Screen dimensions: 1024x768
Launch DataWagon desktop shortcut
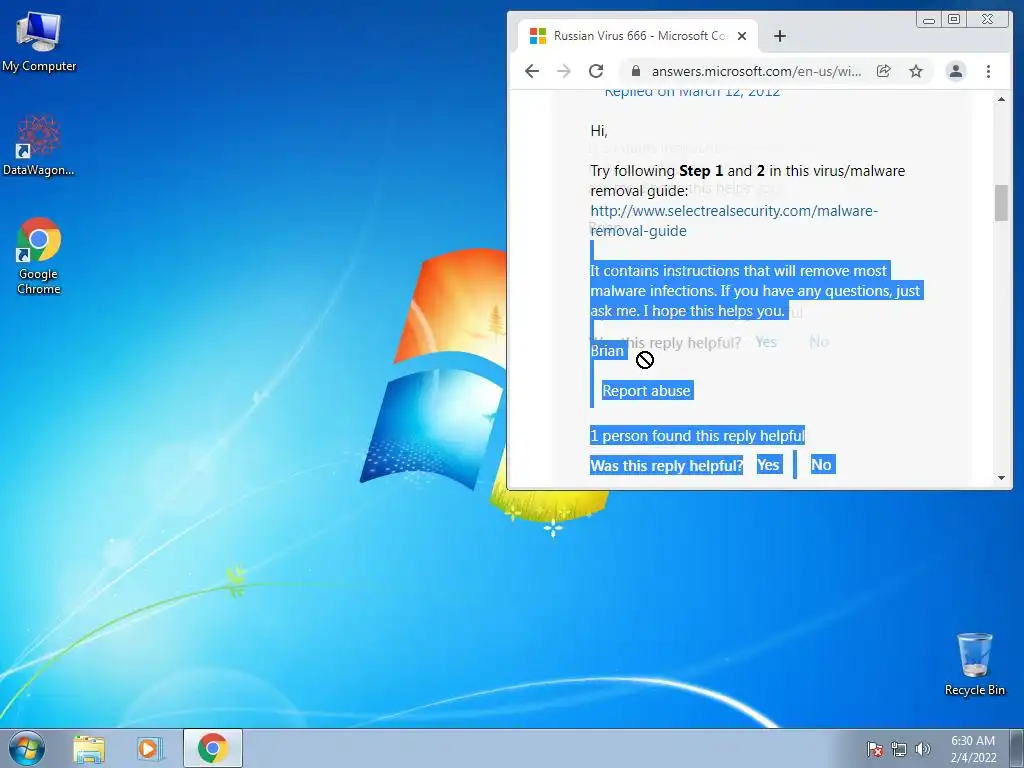pyautogui.click(x=39, y=145)
